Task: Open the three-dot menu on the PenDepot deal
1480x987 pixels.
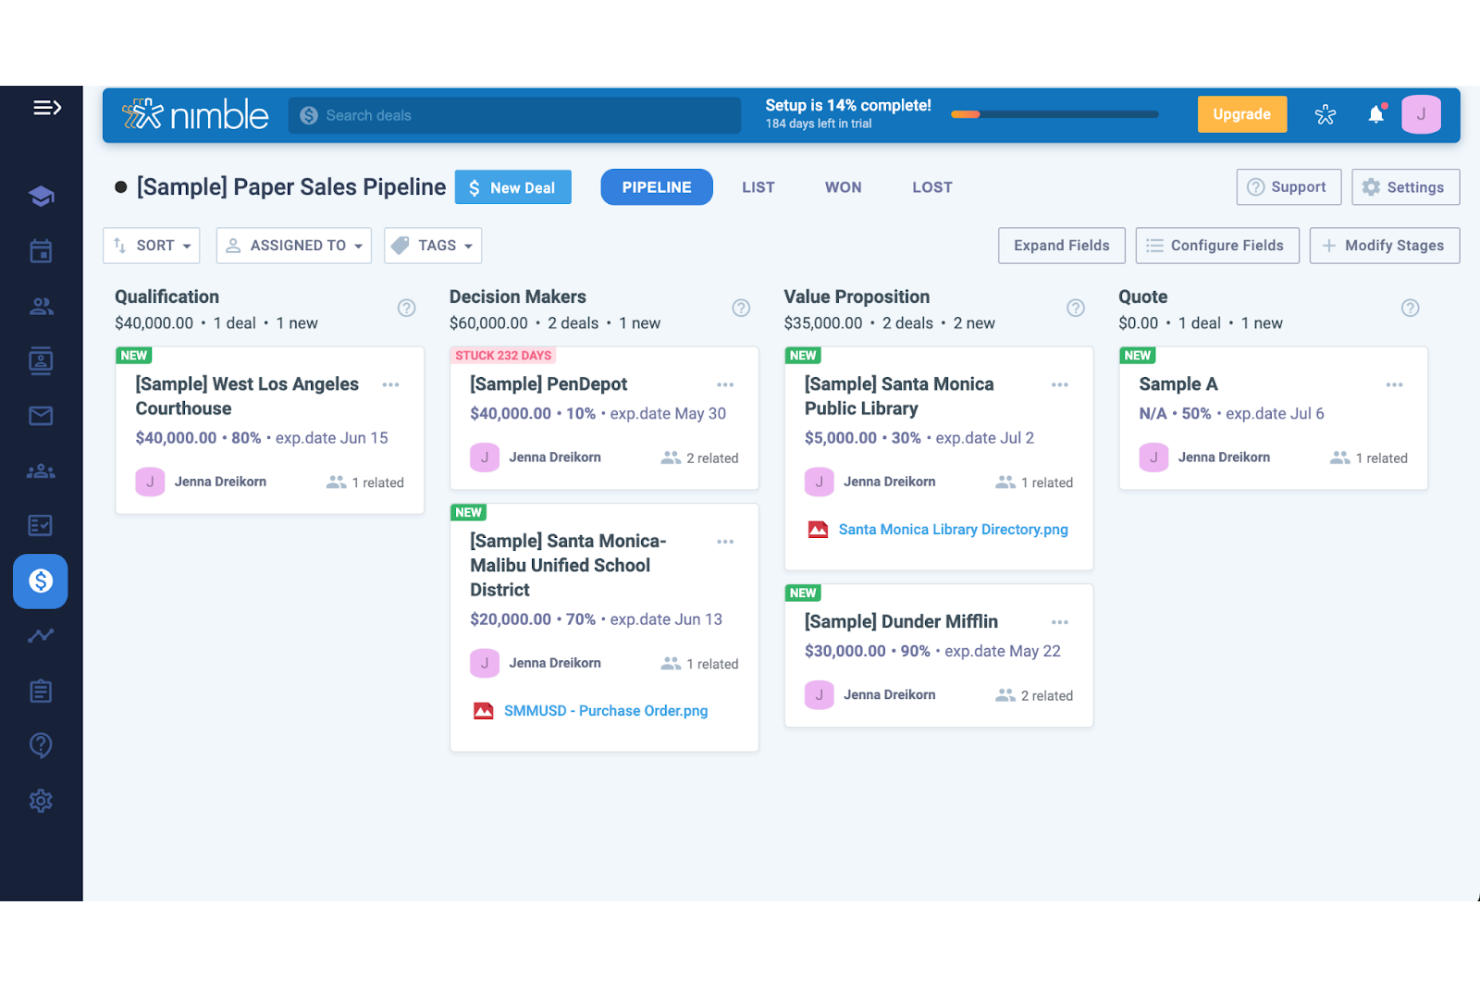Action: coord(725,385)
